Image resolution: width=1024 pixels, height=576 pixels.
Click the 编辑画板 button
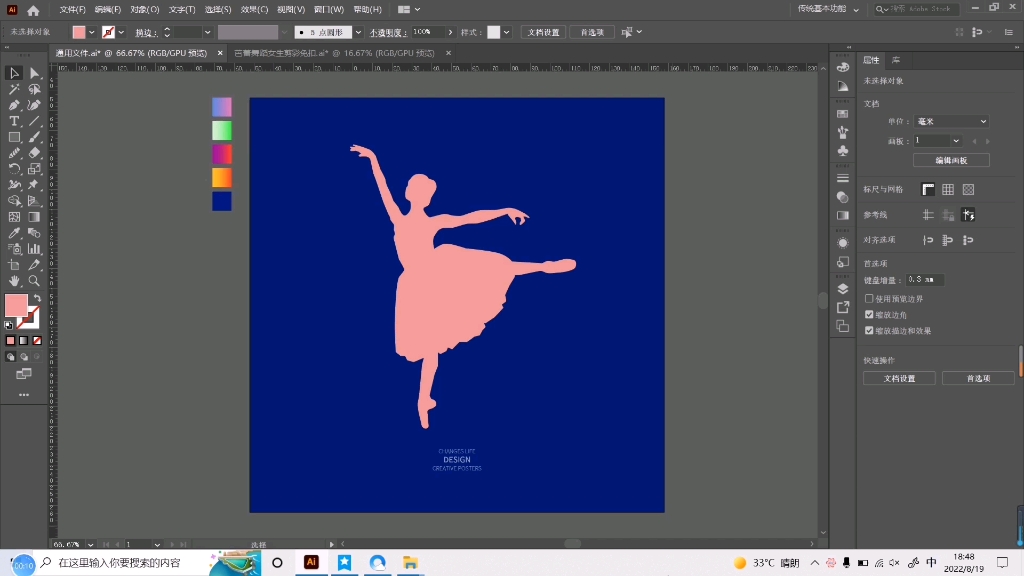pyautogui.click(x=950, y=160)
